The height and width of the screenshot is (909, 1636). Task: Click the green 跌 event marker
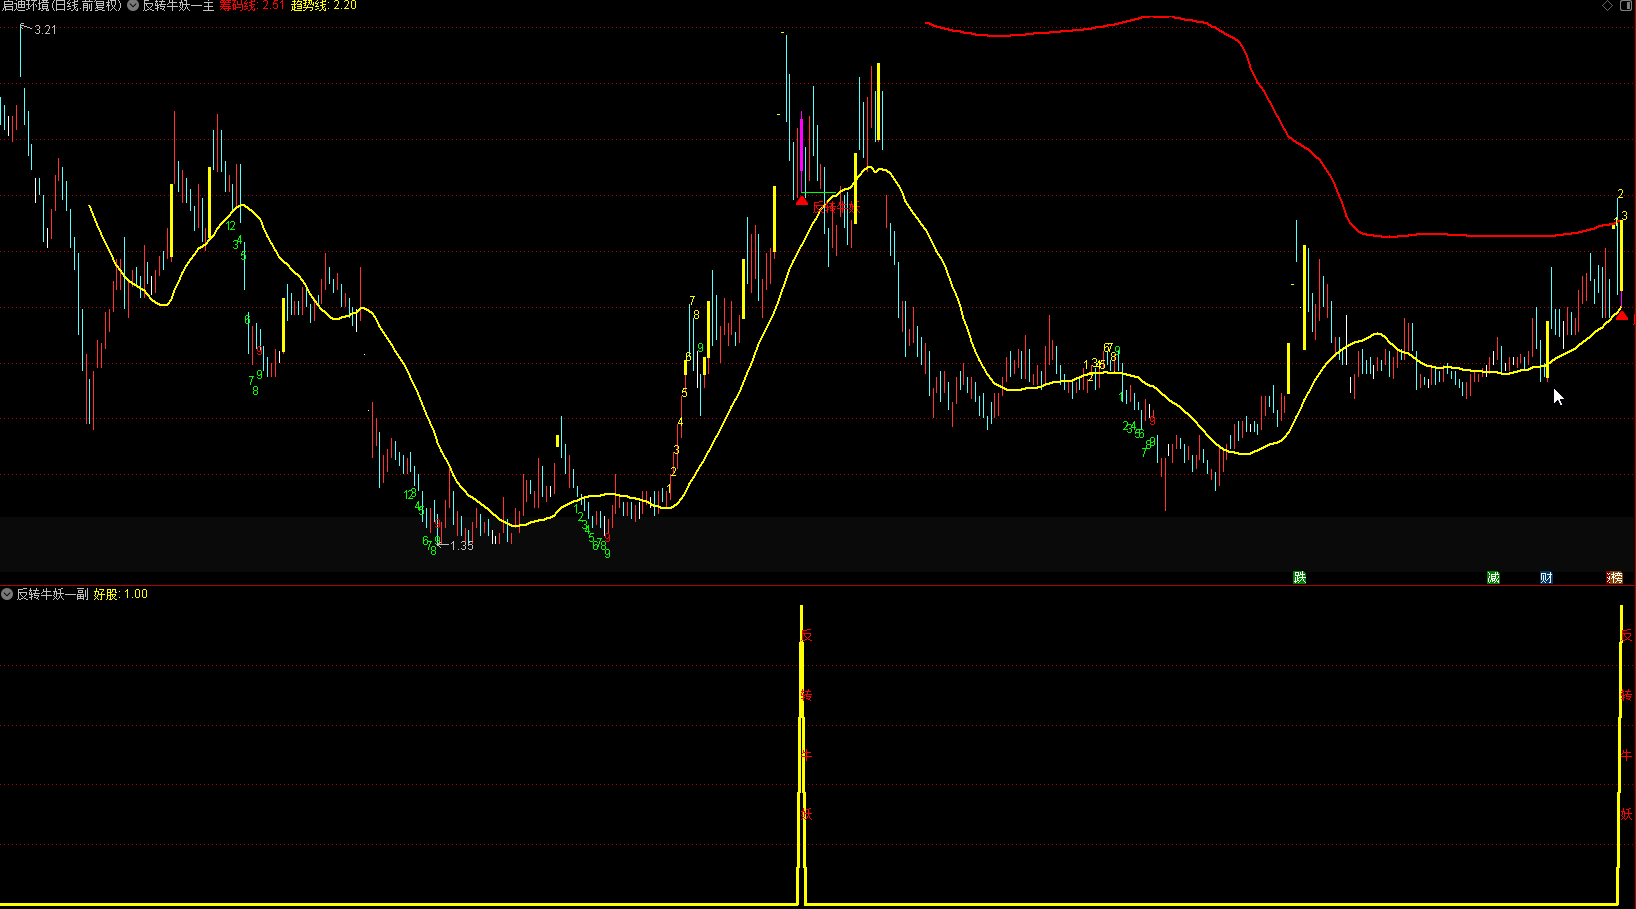pyautogui.click(x=1299, y=578)
